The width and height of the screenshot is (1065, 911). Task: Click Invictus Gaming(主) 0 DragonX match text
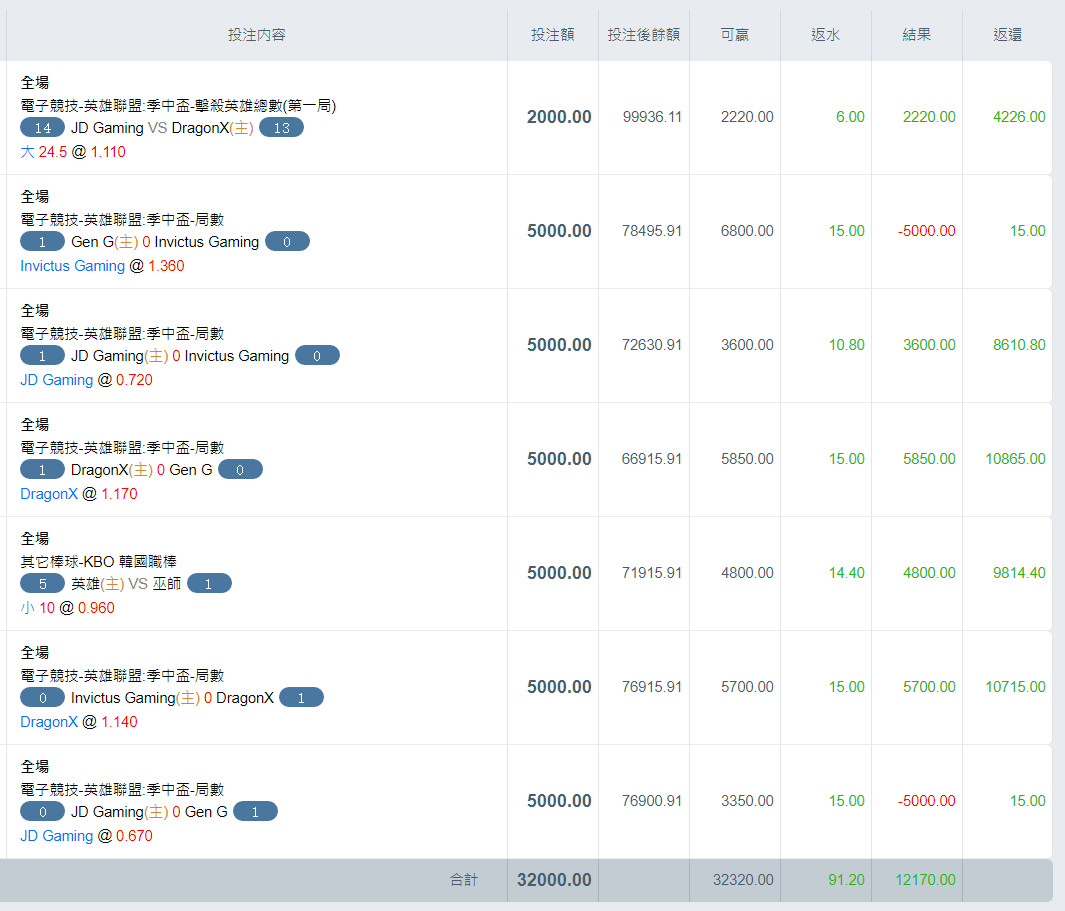(173, 698)
